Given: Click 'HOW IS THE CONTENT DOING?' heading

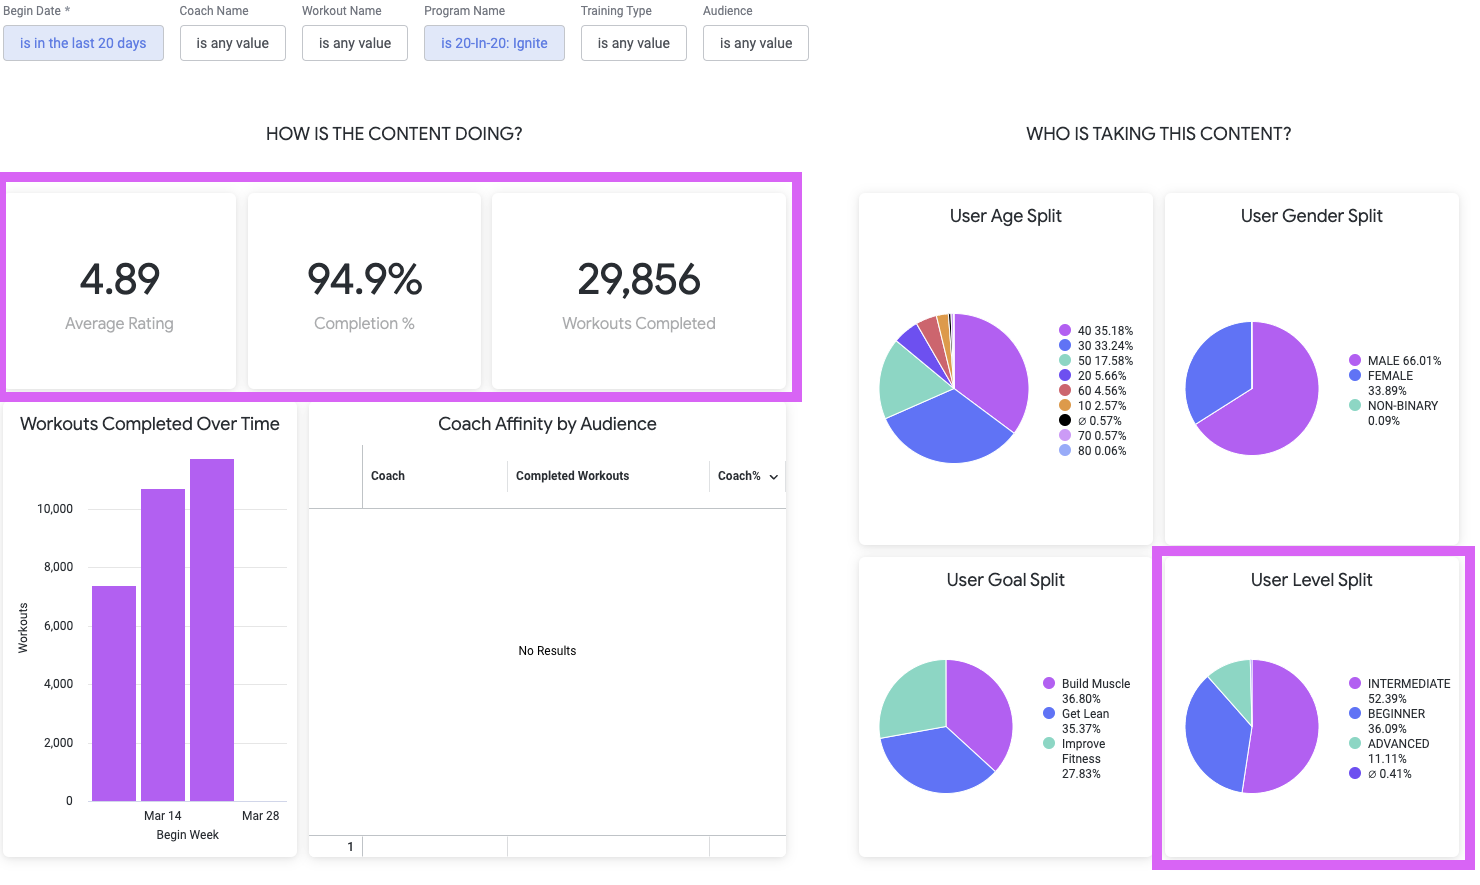Looking at the screenshot, I should point(394,134).
